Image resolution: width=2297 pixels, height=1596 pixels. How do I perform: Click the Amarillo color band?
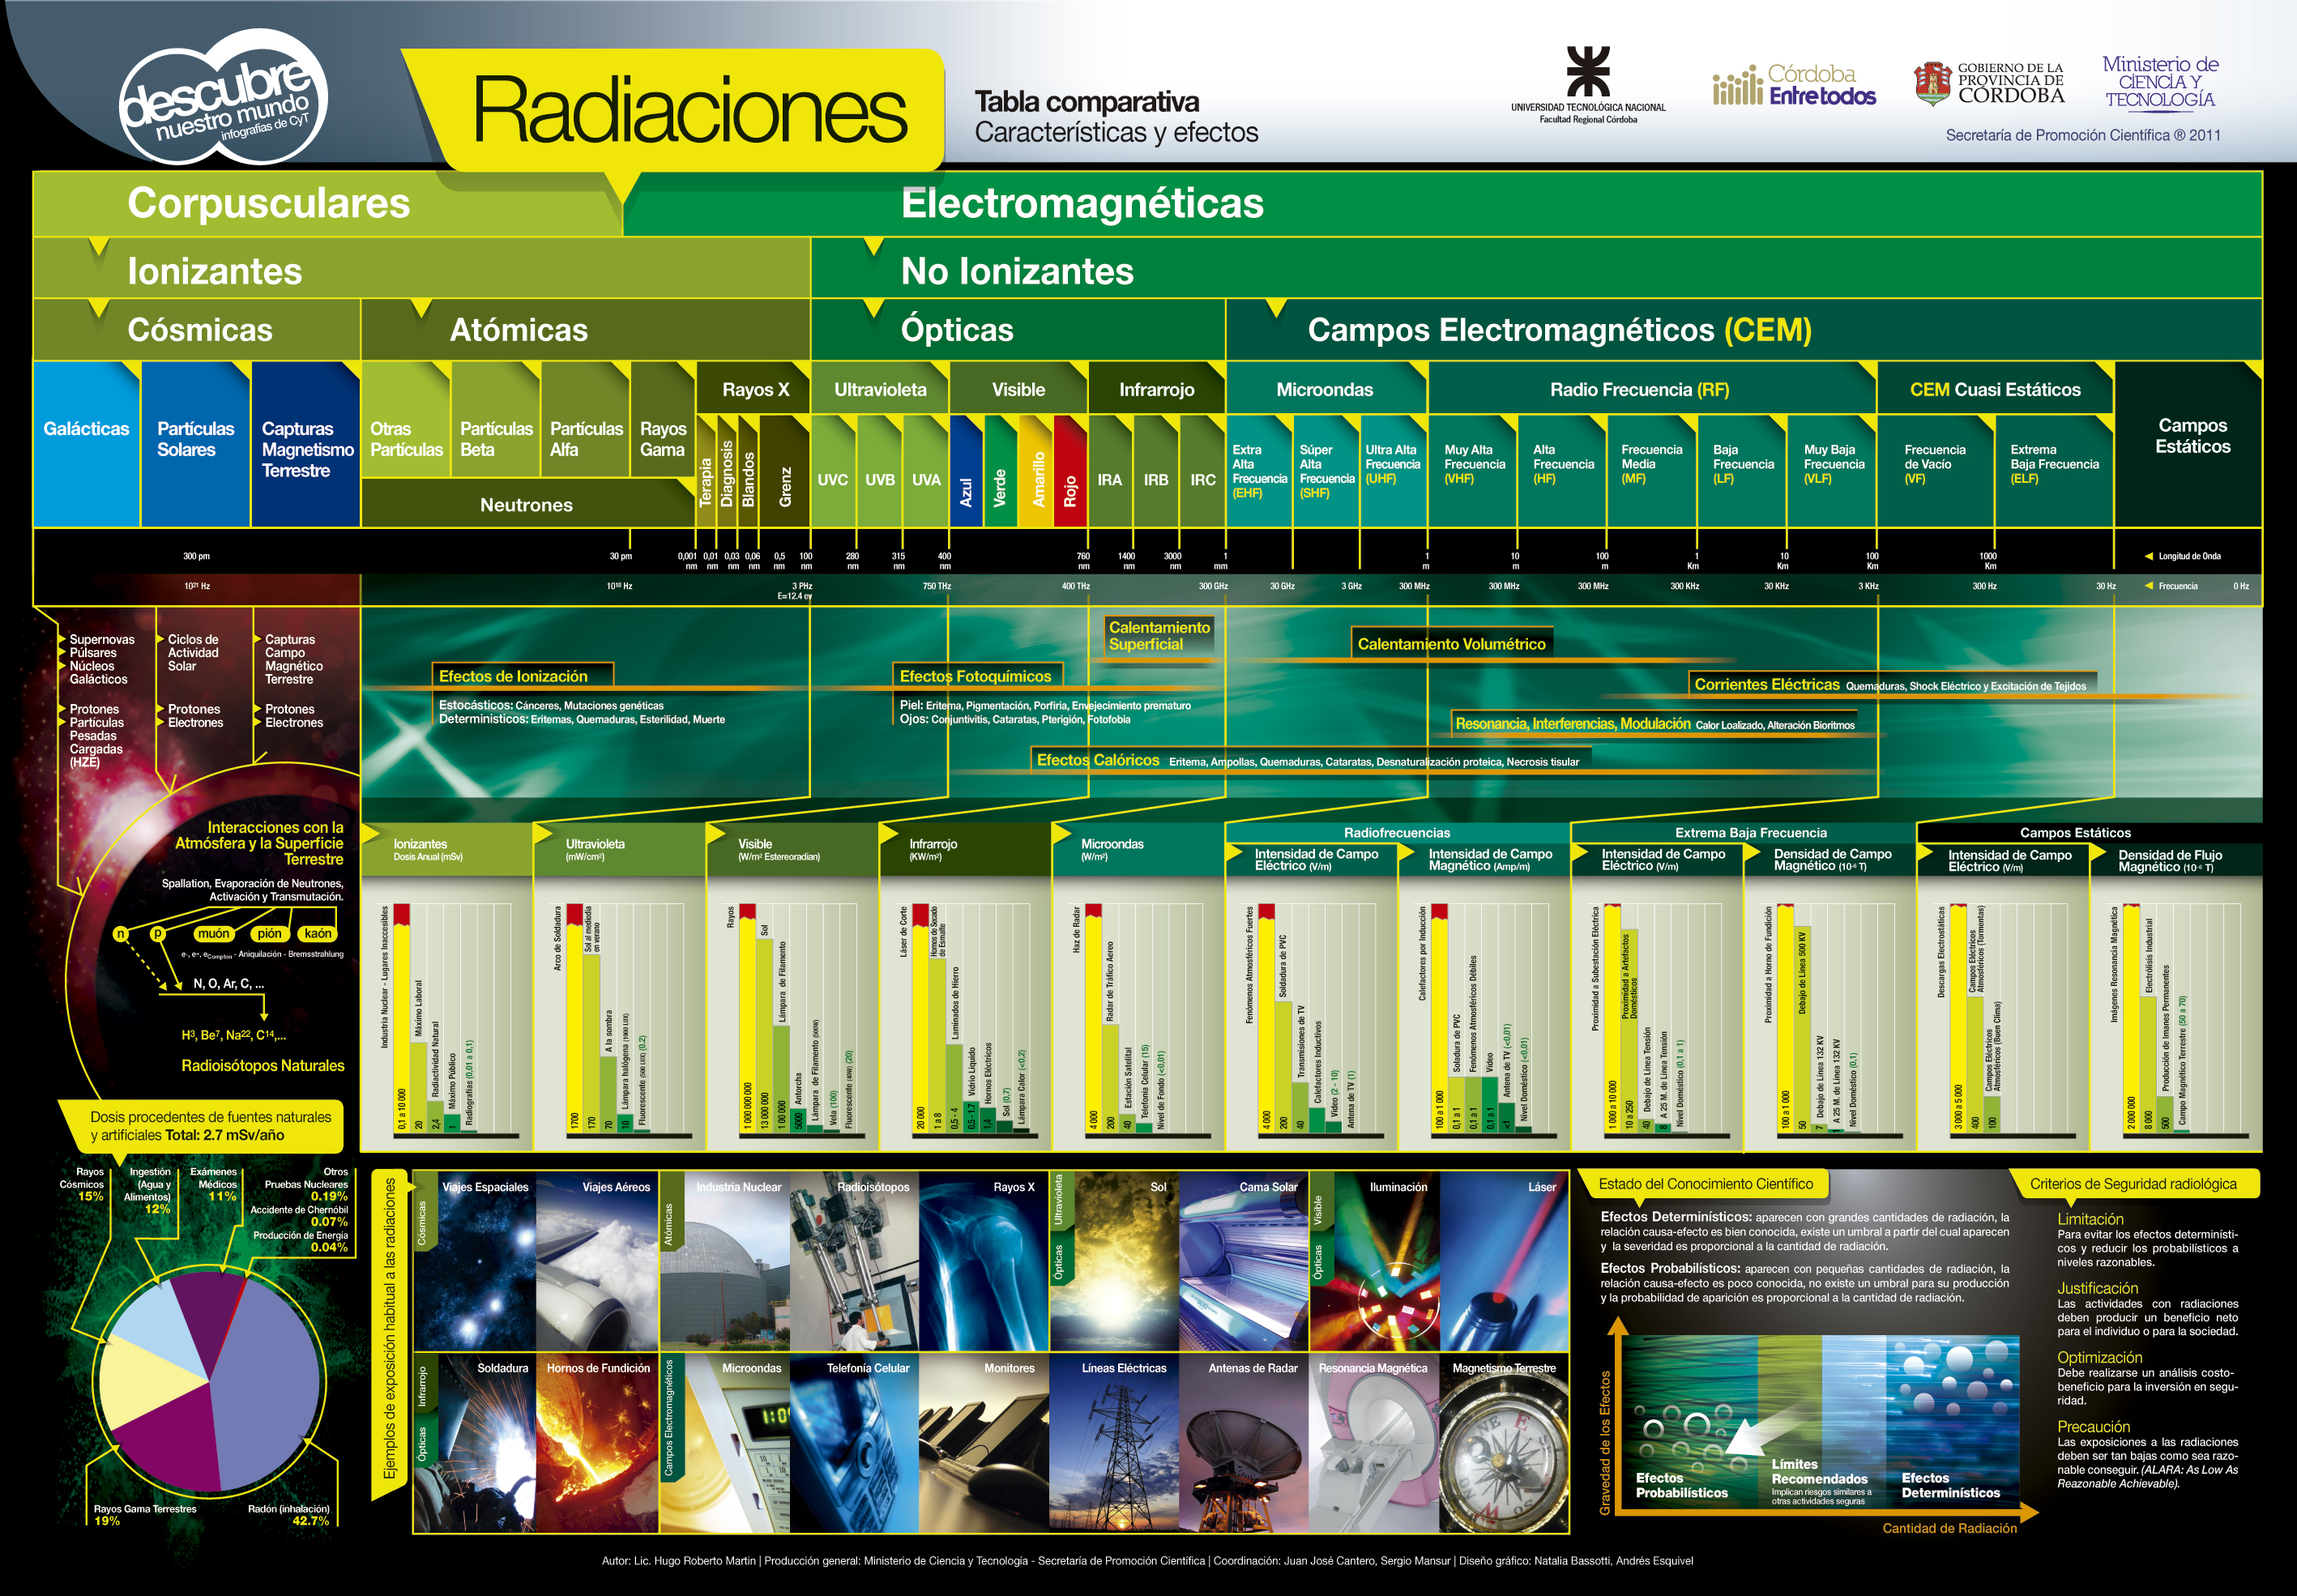tap(1035, 471)
